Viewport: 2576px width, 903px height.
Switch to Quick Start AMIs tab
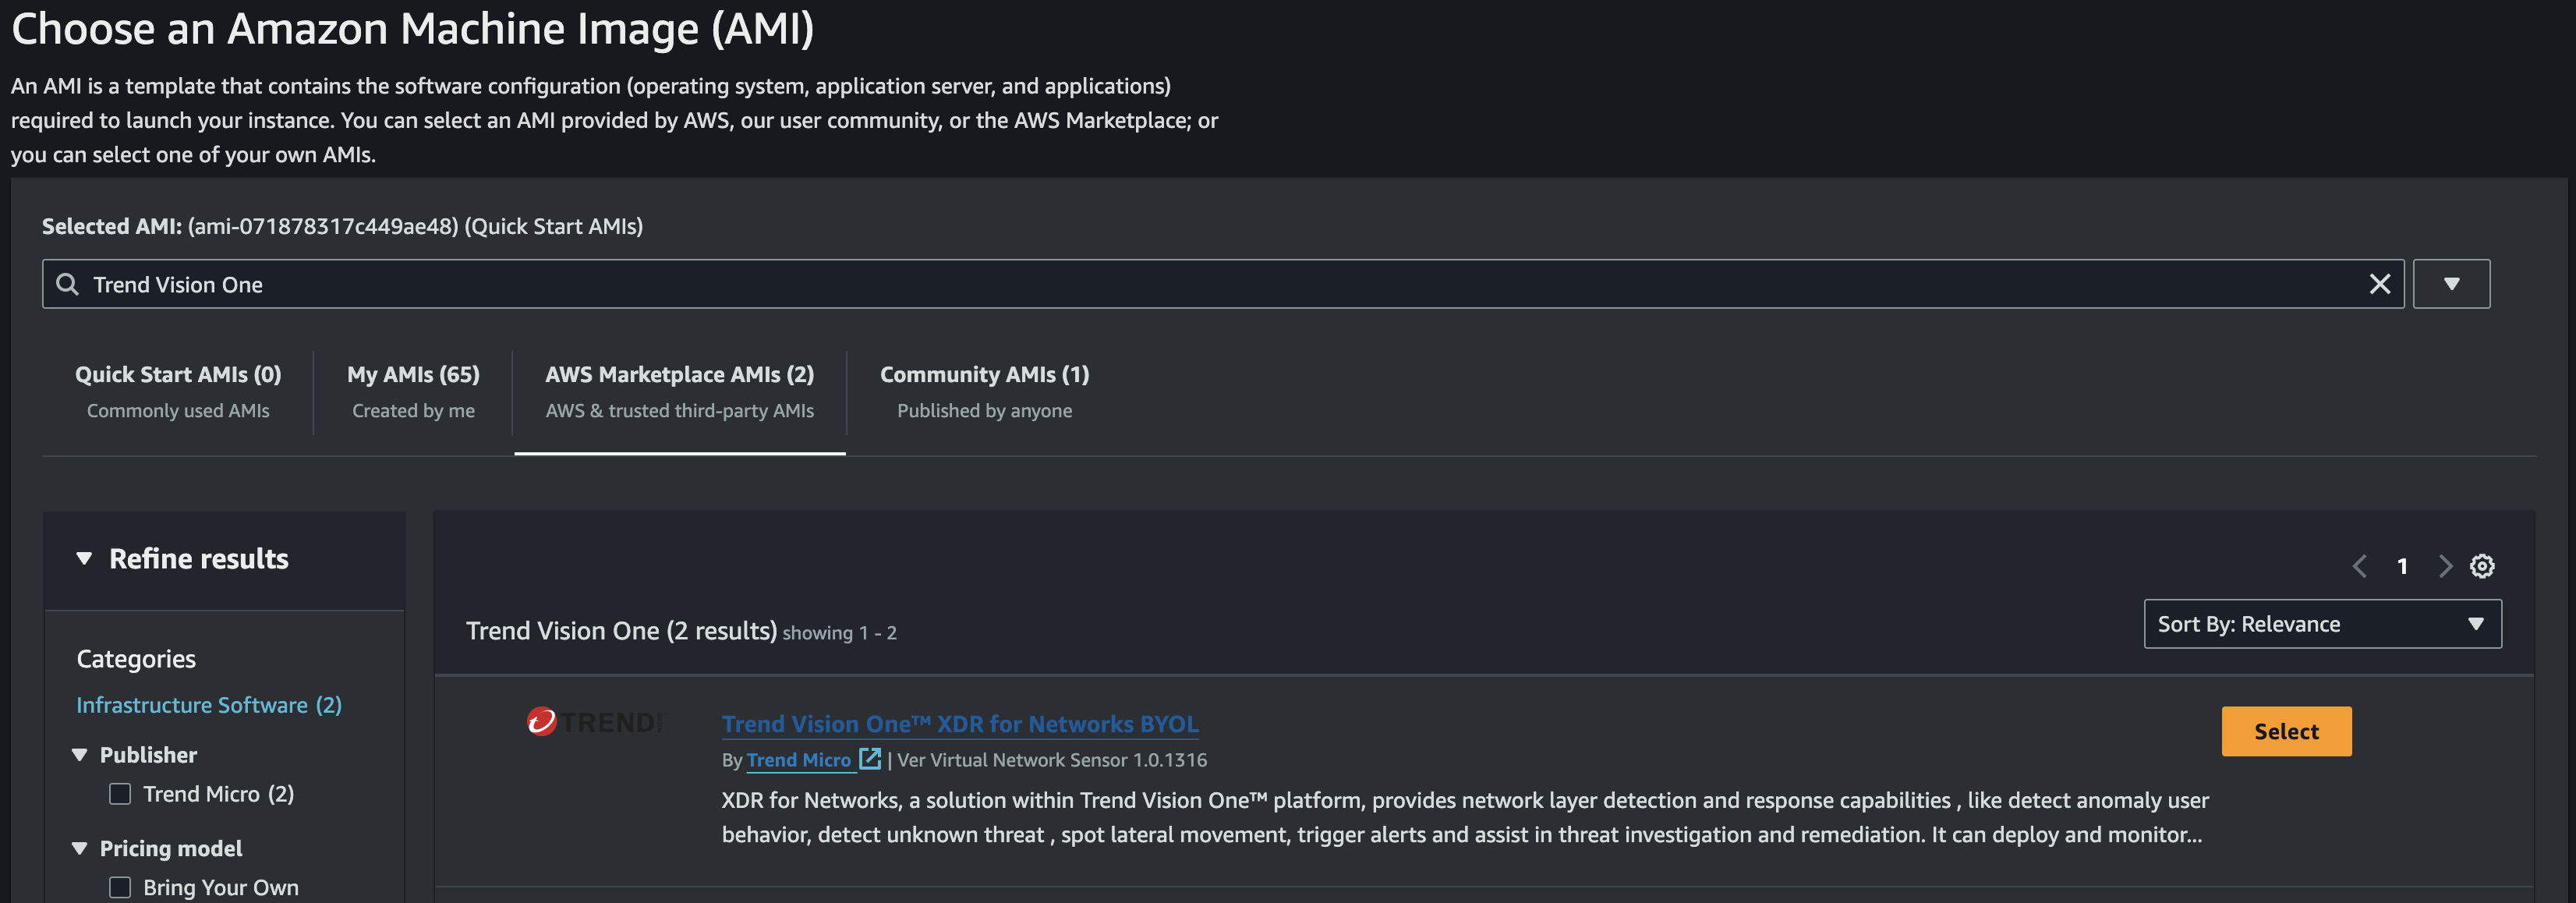click(178, 392)
